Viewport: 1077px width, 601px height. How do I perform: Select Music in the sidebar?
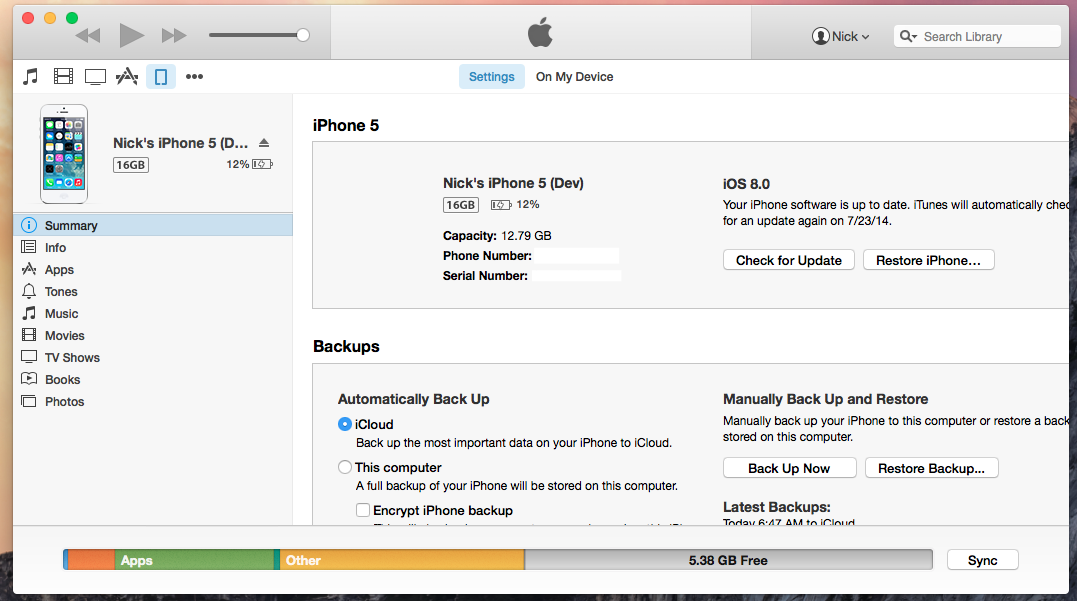coord(152,313)
